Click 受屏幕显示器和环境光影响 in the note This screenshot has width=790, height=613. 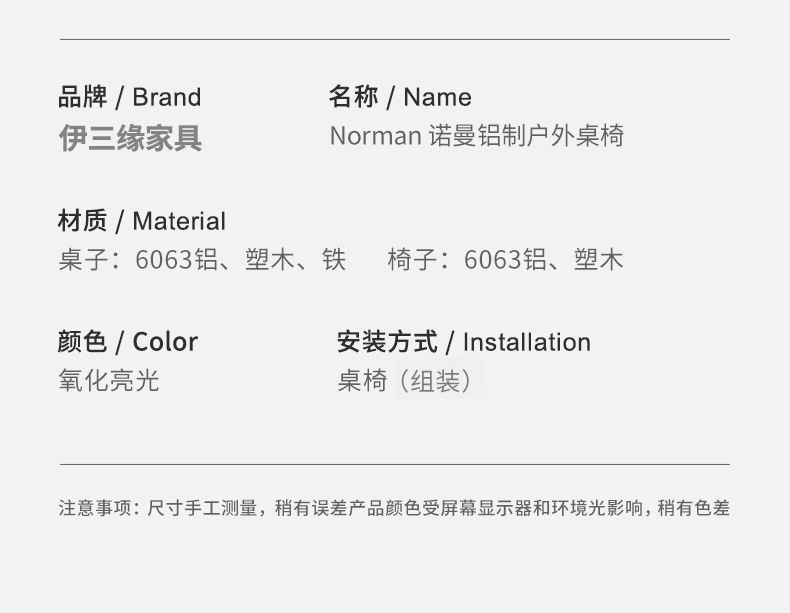point(533,508)
